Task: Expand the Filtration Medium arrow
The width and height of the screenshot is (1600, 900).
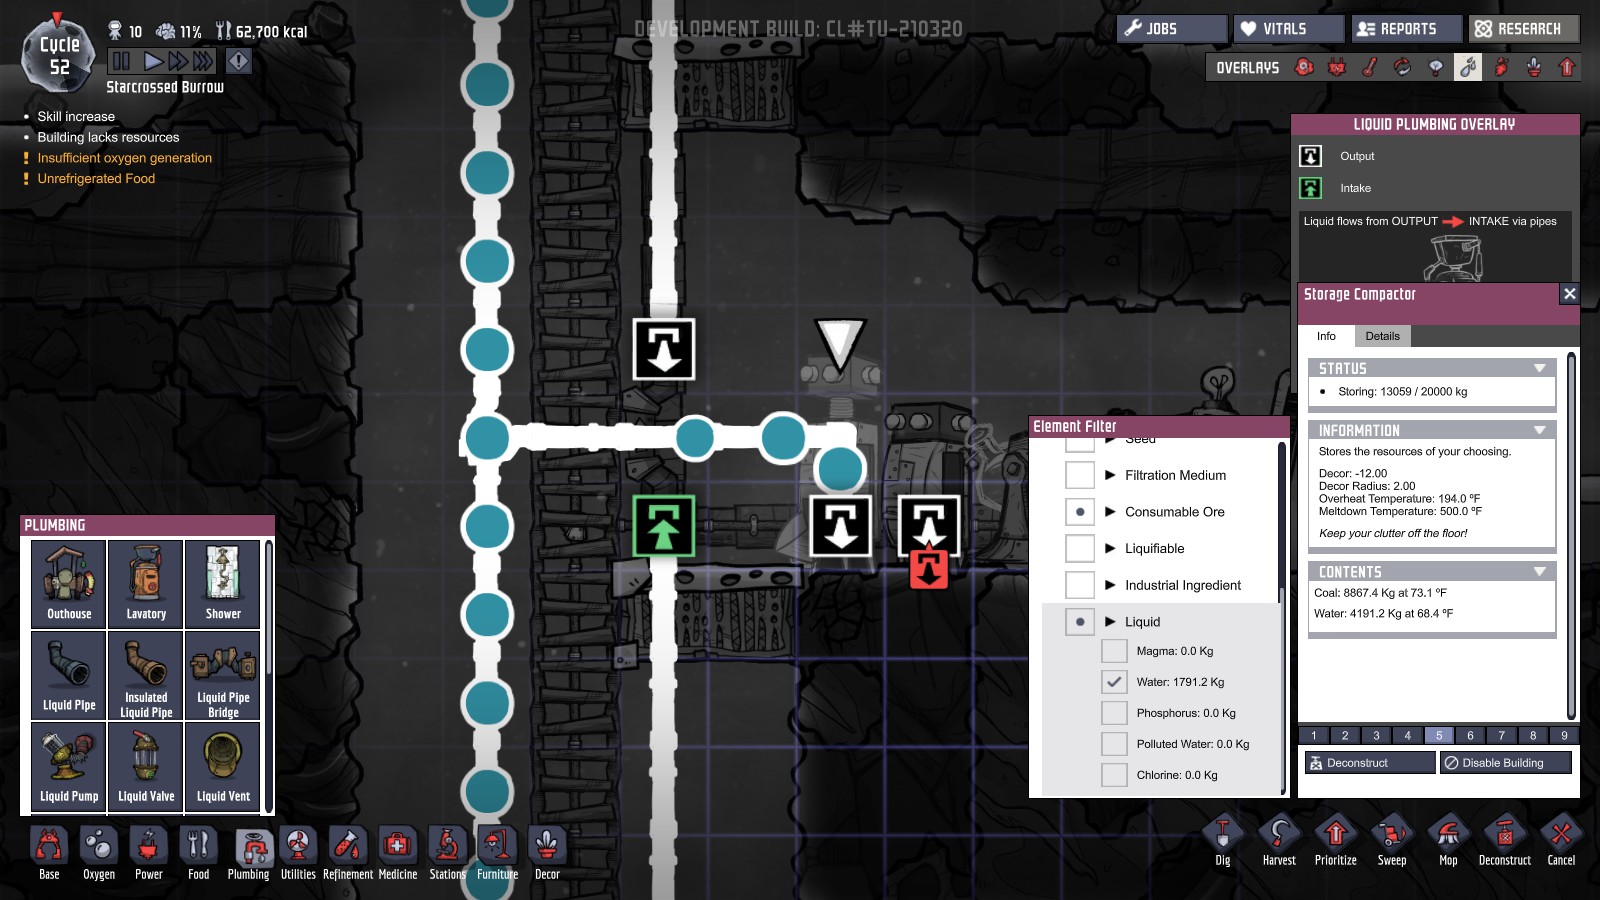Action: pyautogui.click(x=1110, y=475)
